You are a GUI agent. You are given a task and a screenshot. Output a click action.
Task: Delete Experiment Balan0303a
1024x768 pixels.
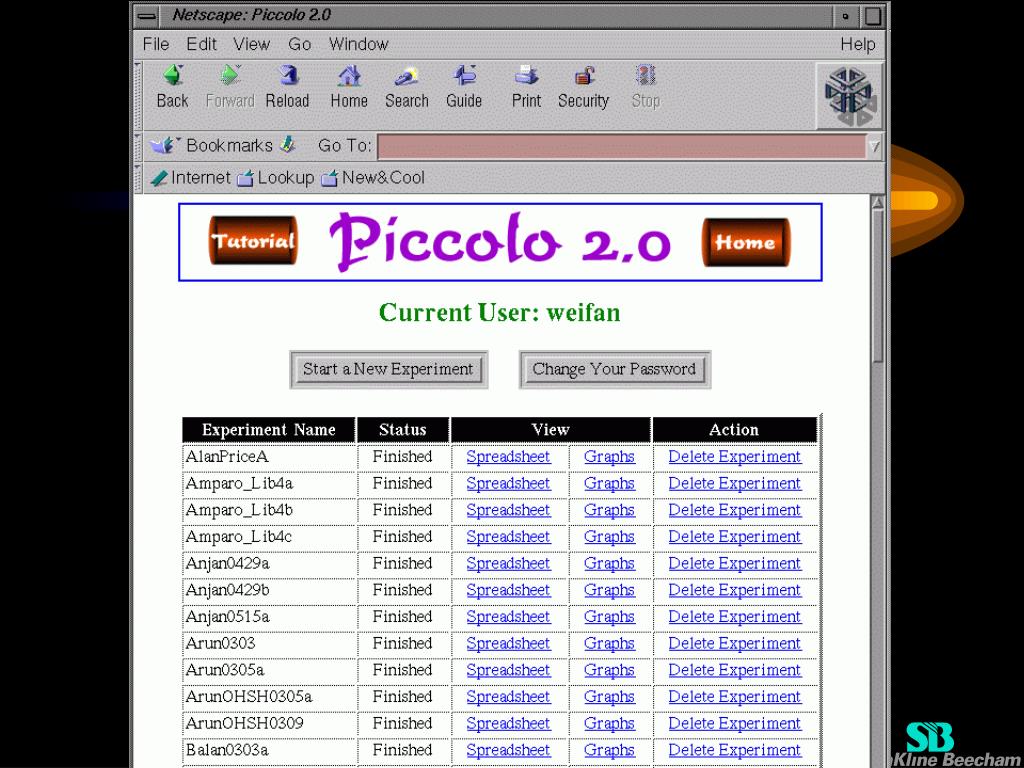pyautogui.click(x=735, y=750)
